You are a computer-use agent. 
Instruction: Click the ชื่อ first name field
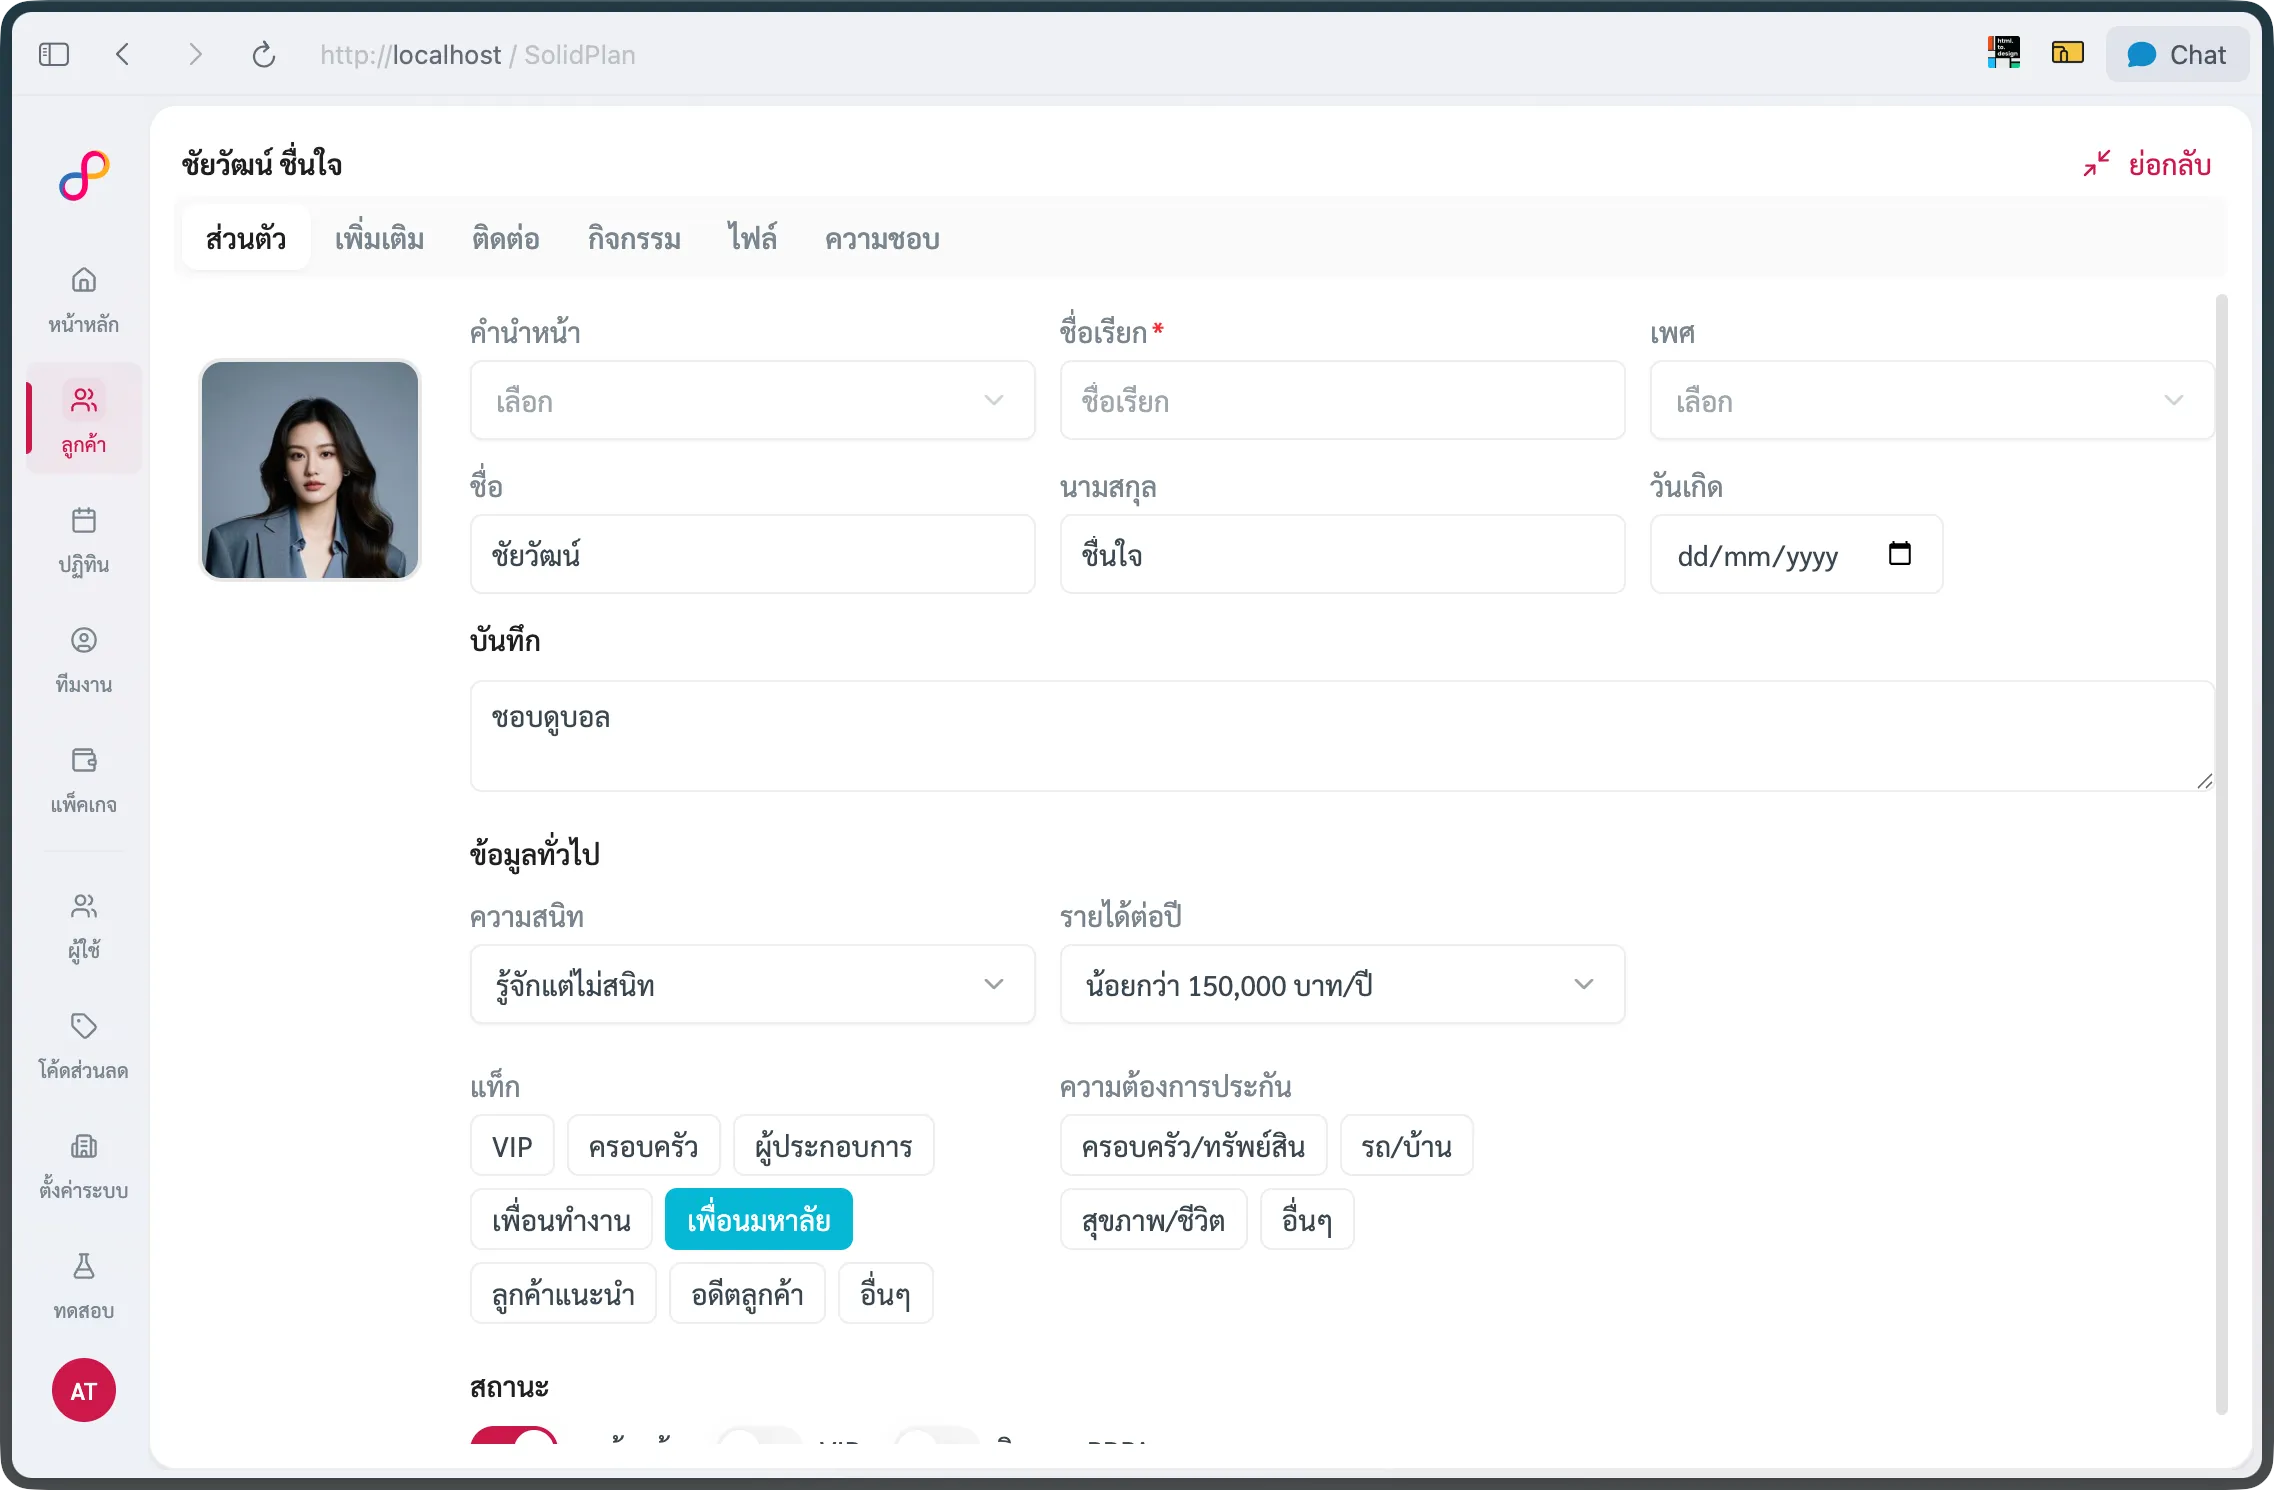[x=752, y=554]
